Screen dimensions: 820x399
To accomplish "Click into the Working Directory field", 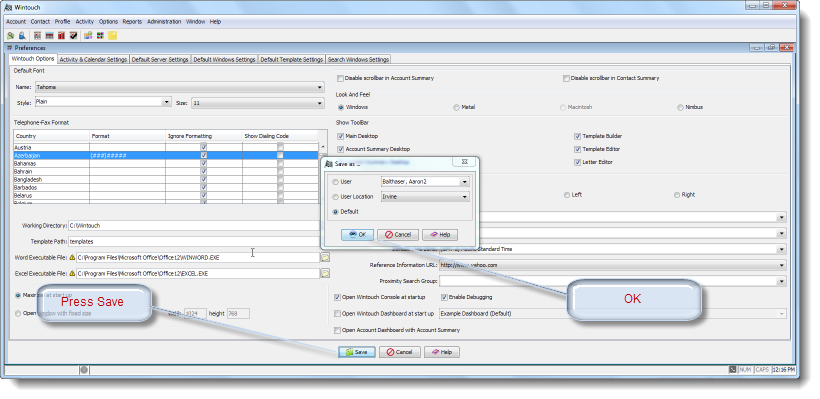I will 193,226.
